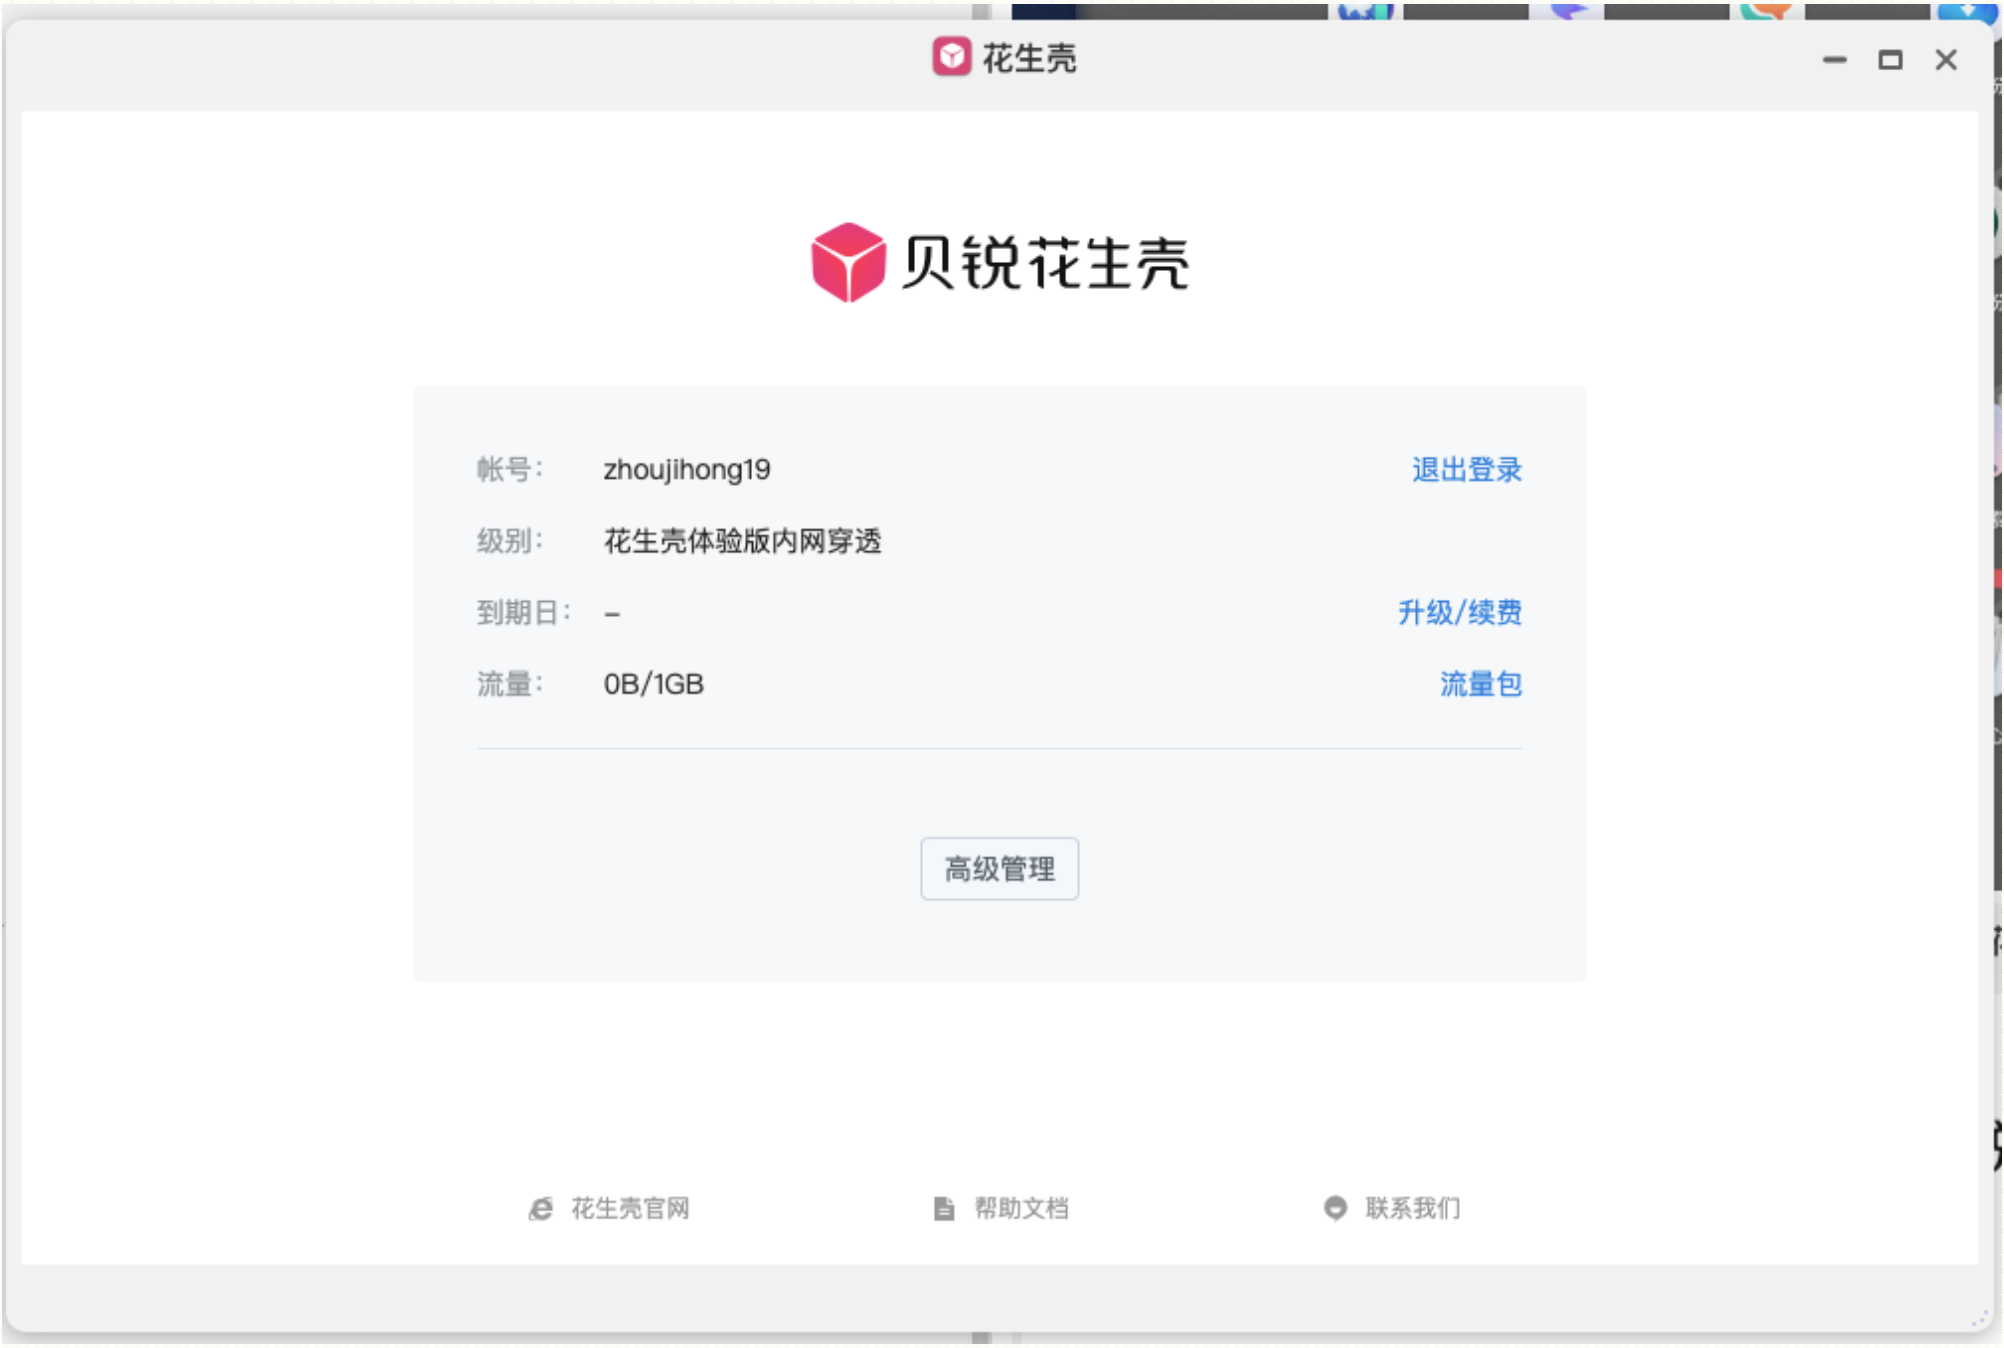Click the 帐号 label
Screen dimensions: 2004x1348
[x=509, y=469]
